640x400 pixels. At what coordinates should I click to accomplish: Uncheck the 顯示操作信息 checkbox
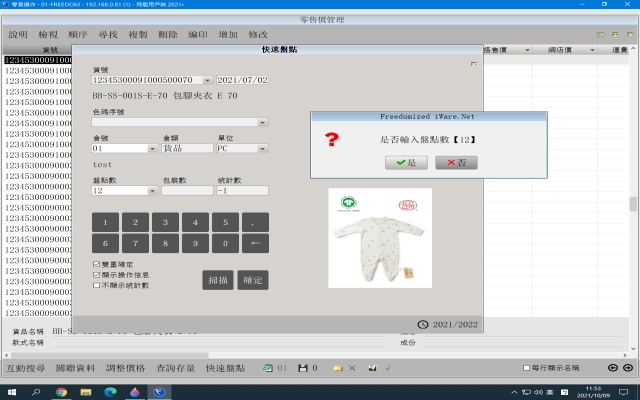pos(96,274)
